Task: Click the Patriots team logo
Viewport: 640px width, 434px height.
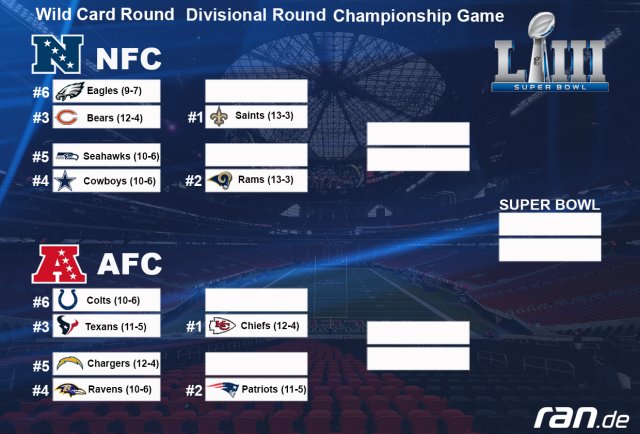Action: pyautogui.click(x=223, y=389)
